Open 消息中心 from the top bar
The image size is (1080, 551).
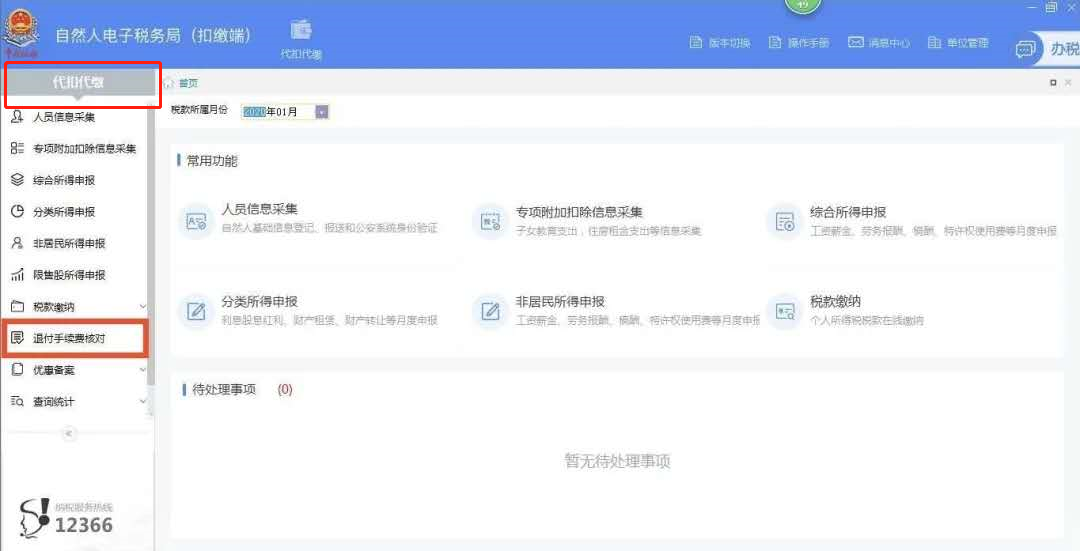click(x=879, y=43)
